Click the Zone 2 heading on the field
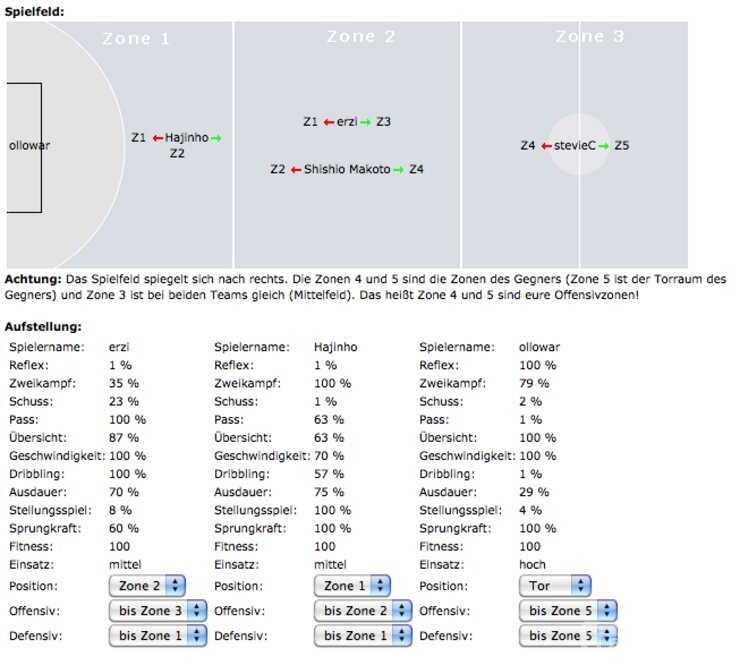 [361, 37]
